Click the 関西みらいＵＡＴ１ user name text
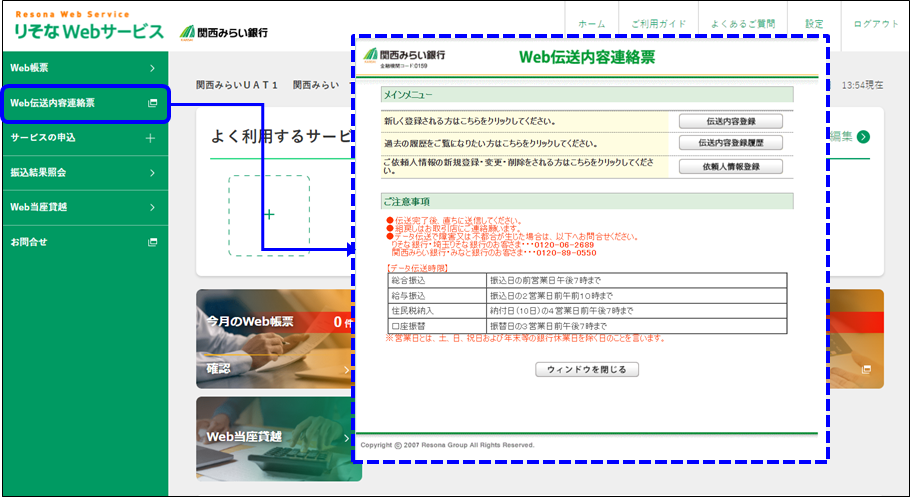The height and width of the screenshot is (497, 910). pos(237,85)
